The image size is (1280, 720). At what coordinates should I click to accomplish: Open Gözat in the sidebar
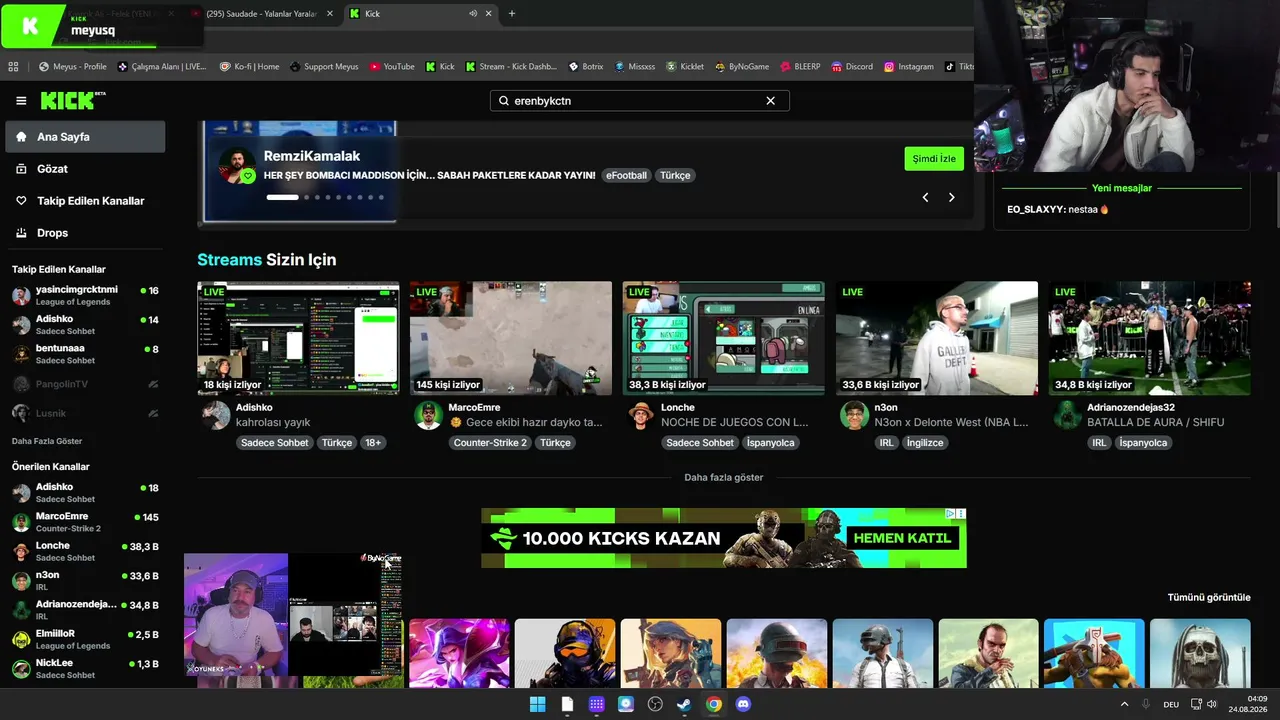85,169
